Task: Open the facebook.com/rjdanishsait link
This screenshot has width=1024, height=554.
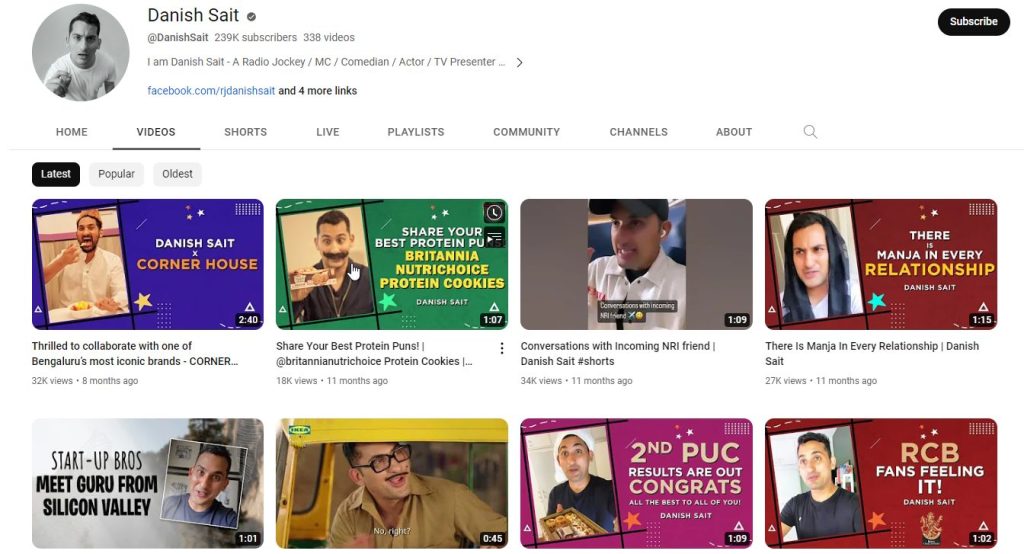Action: pyautogui.click(x=211, y=91)
